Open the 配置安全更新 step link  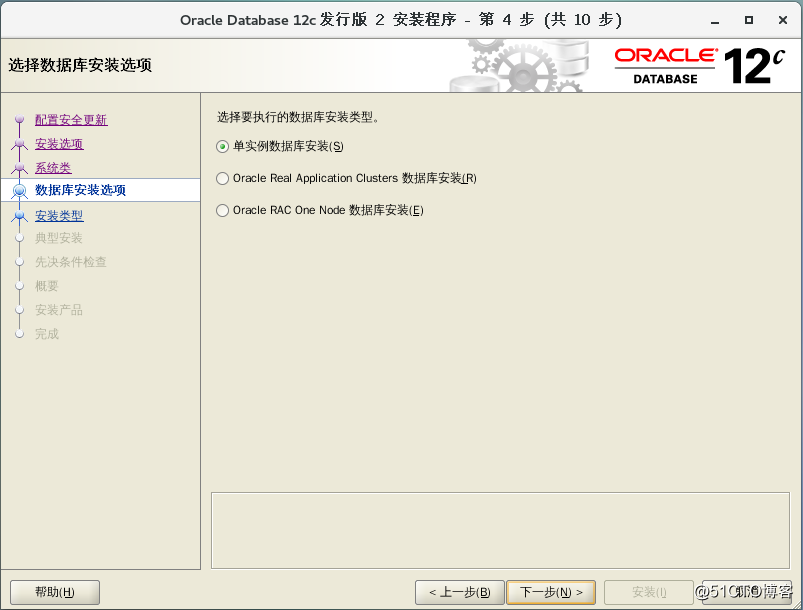[71, 120]
